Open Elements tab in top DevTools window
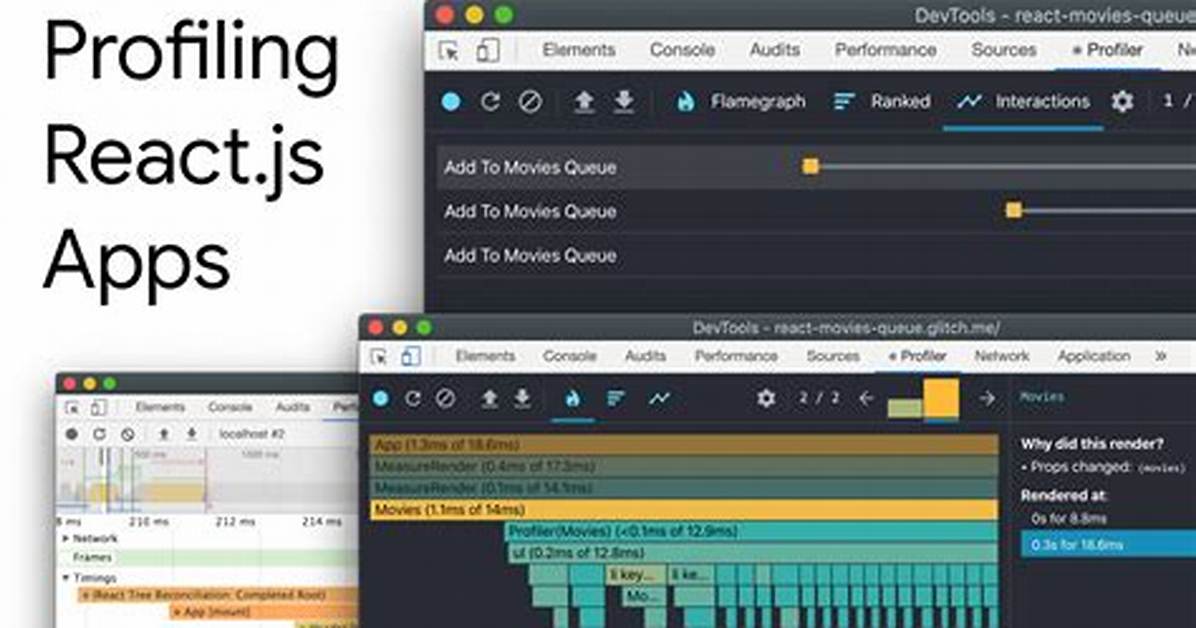The image size is (1196, 628). 579,50
